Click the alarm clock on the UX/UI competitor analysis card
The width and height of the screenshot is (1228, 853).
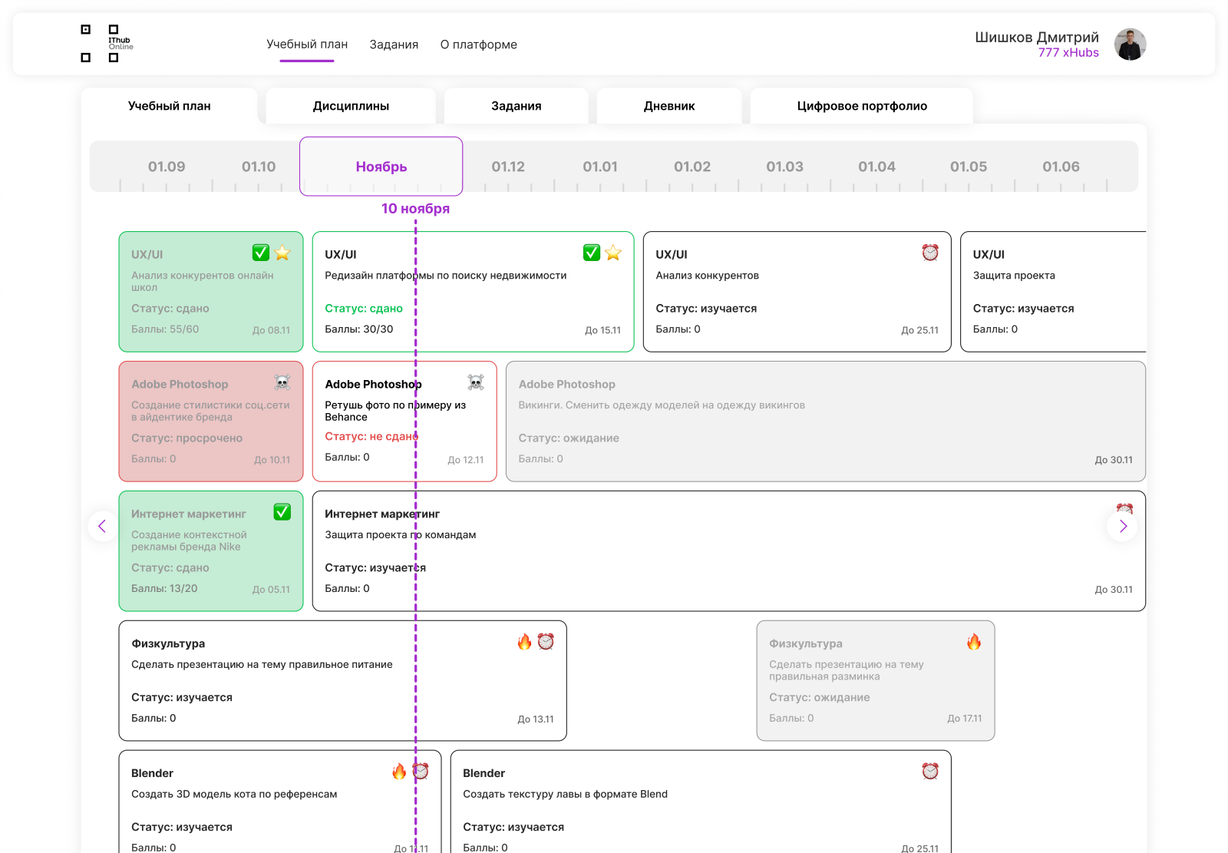tap(930, 253)
